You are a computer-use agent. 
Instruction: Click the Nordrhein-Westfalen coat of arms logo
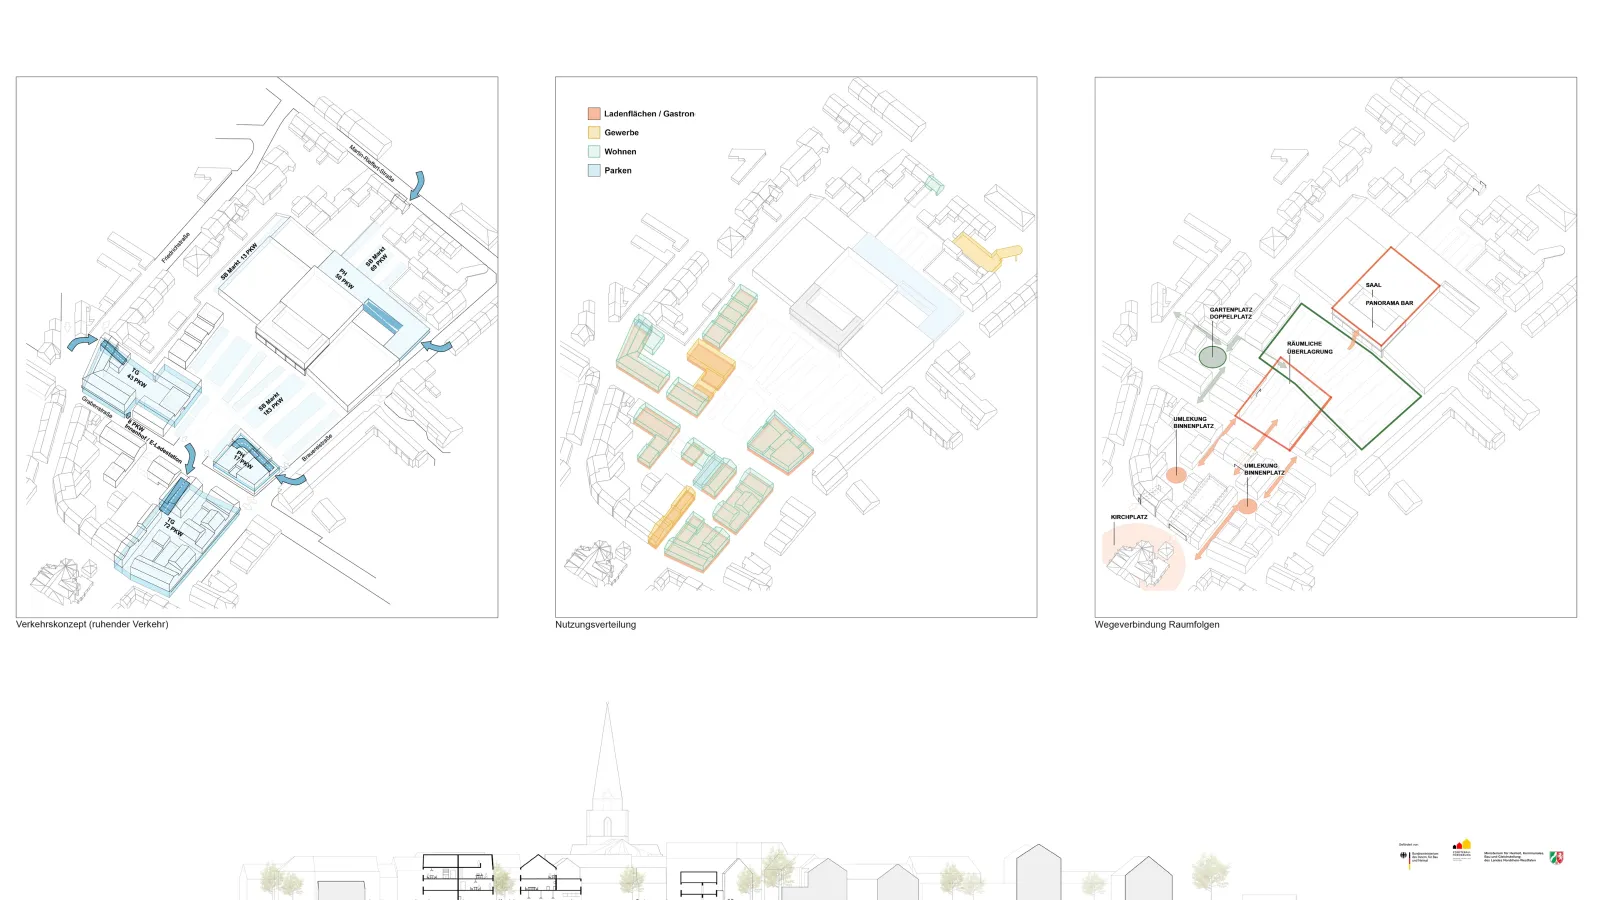click(1557, 858)
